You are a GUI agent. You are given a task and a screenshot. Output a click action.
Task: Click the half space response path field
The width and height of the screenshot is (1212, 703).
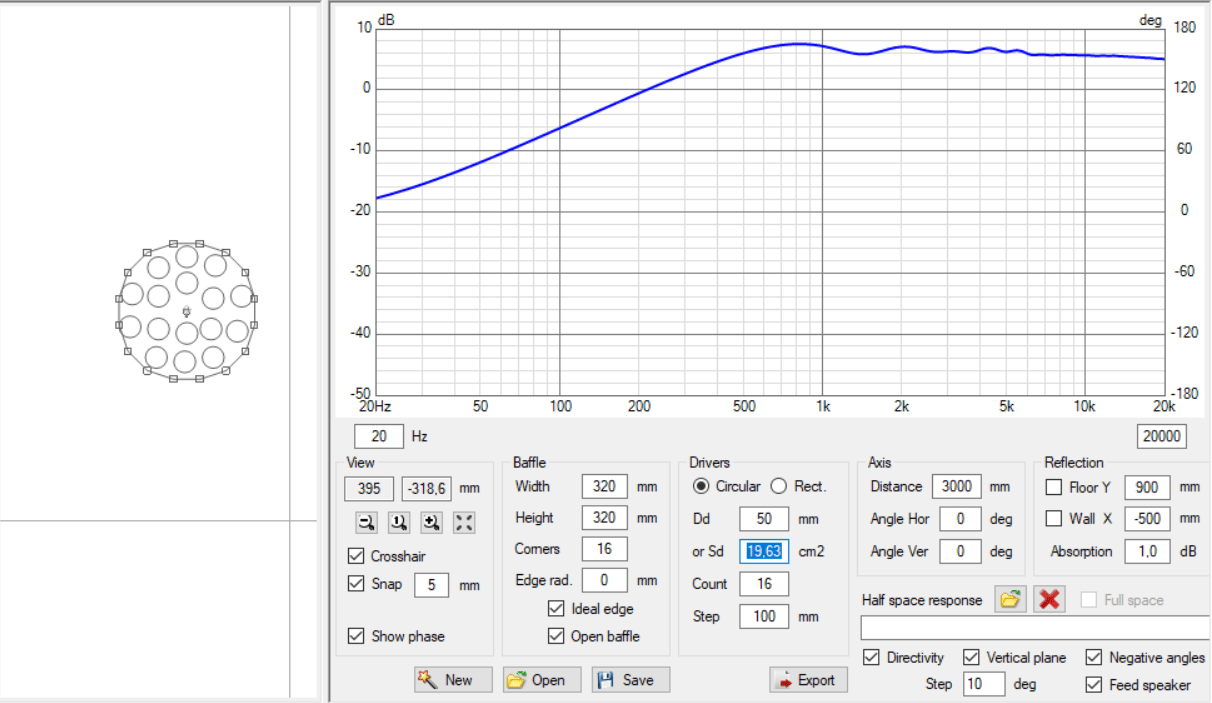pyautogui.click(x=1035, y=629)
